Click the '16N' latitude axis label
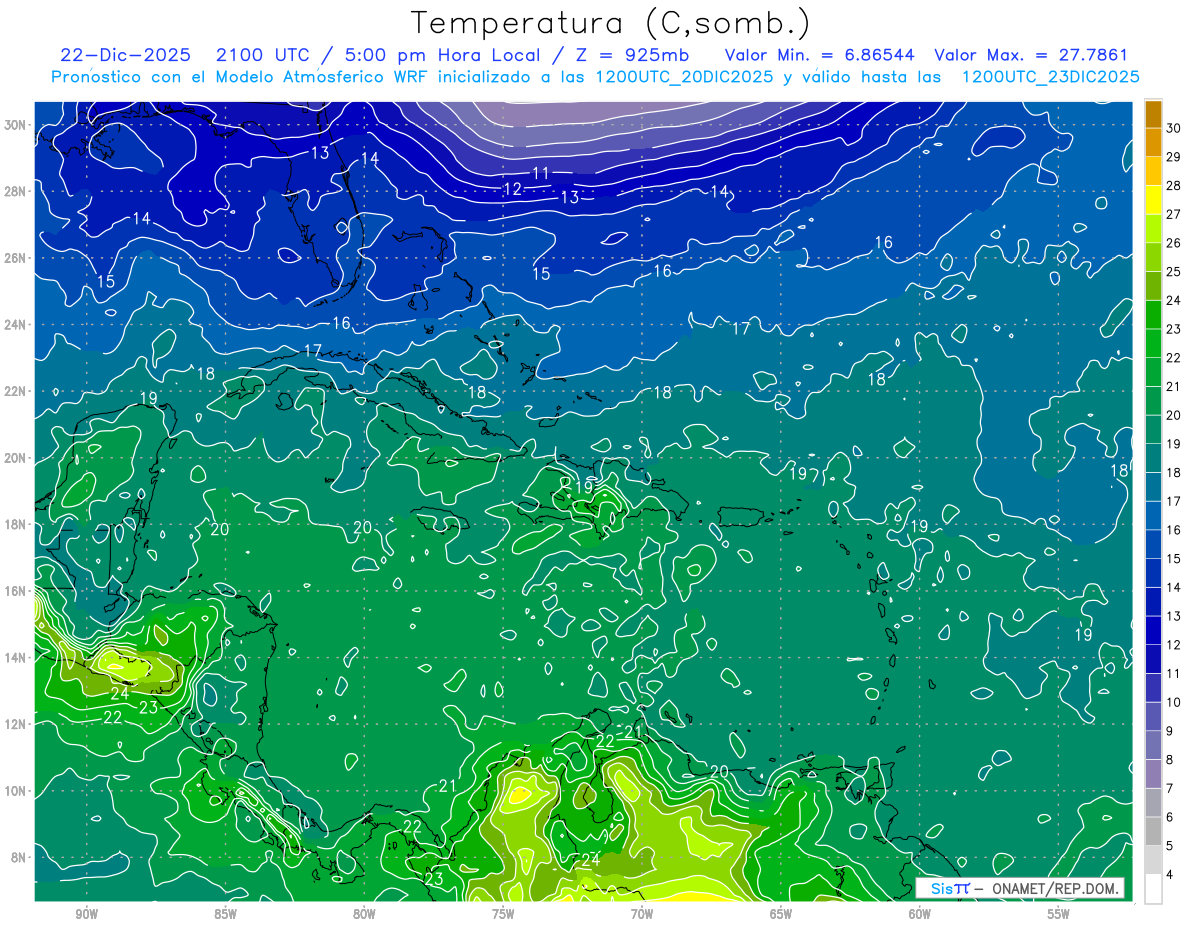Screen dimensions: 1200x927 (x=17, y=590)
